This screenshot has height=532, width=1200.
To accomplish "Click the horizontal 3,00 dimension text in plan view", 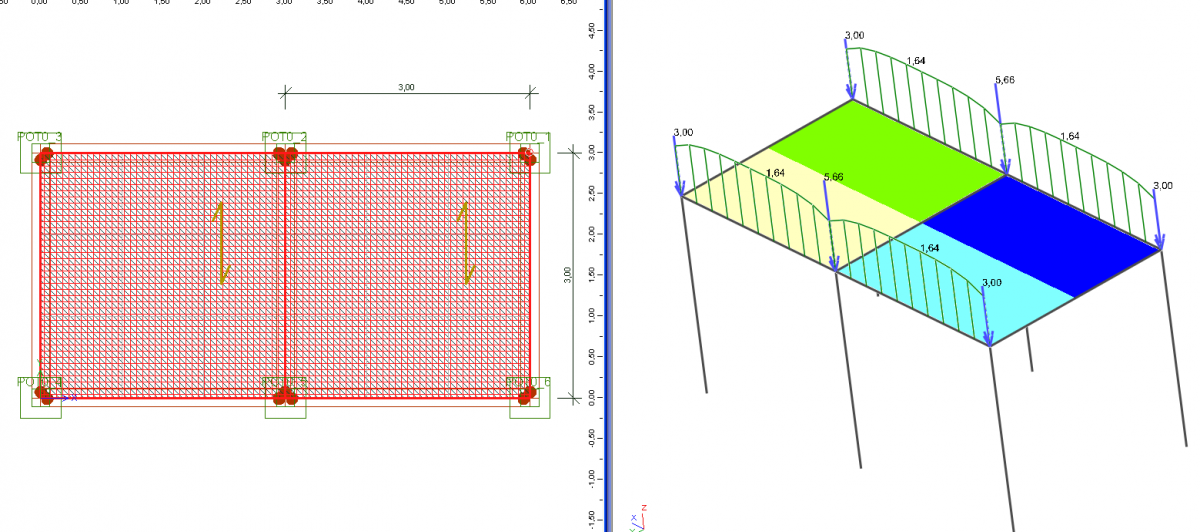I will click(406, 88).
